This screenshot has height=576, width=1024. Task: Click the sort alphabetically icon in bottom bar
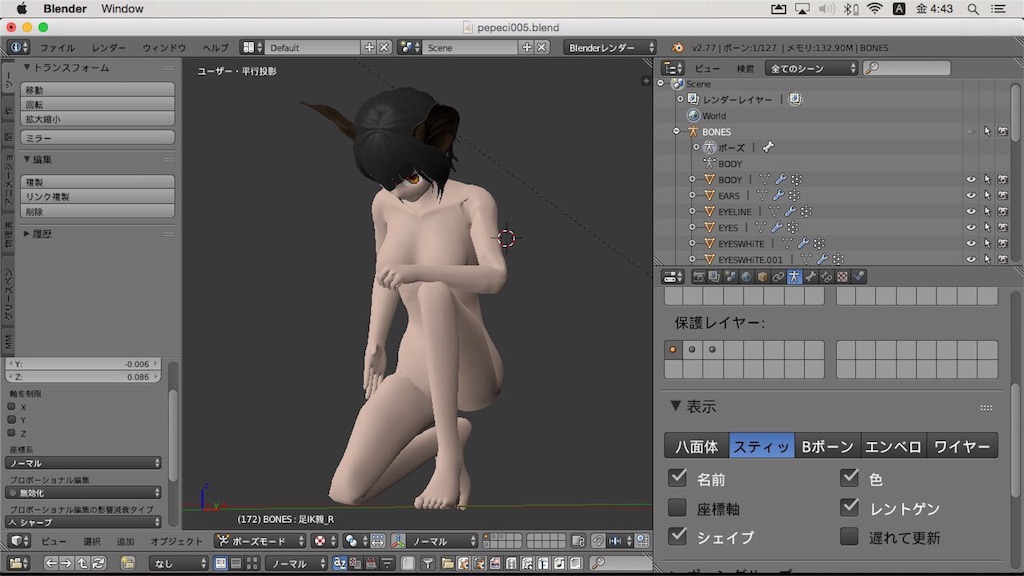(x=340, y=563)
